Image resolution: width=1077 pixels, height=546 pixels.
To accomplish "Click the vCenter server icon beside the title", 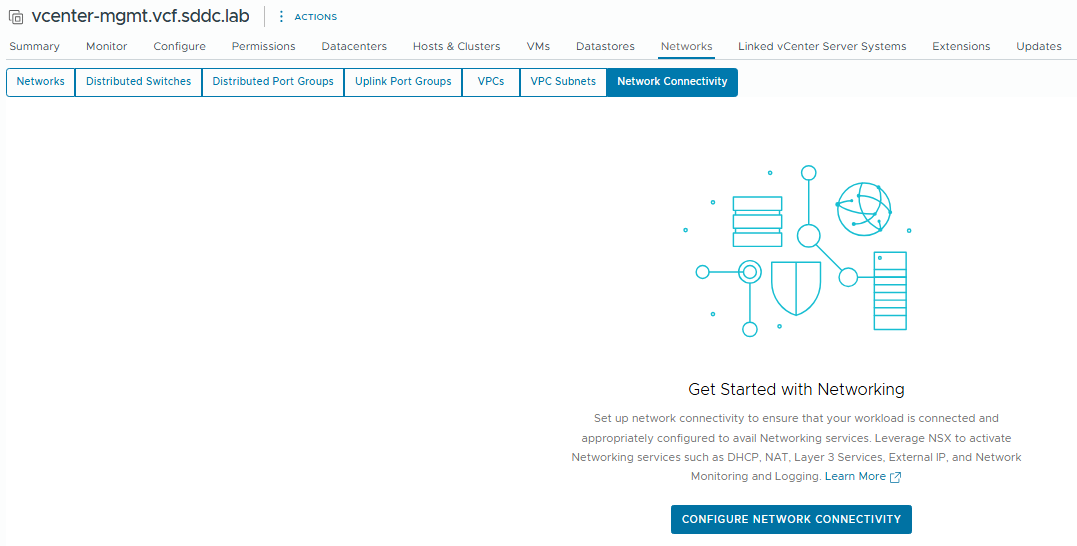I will tap(16, 17).
